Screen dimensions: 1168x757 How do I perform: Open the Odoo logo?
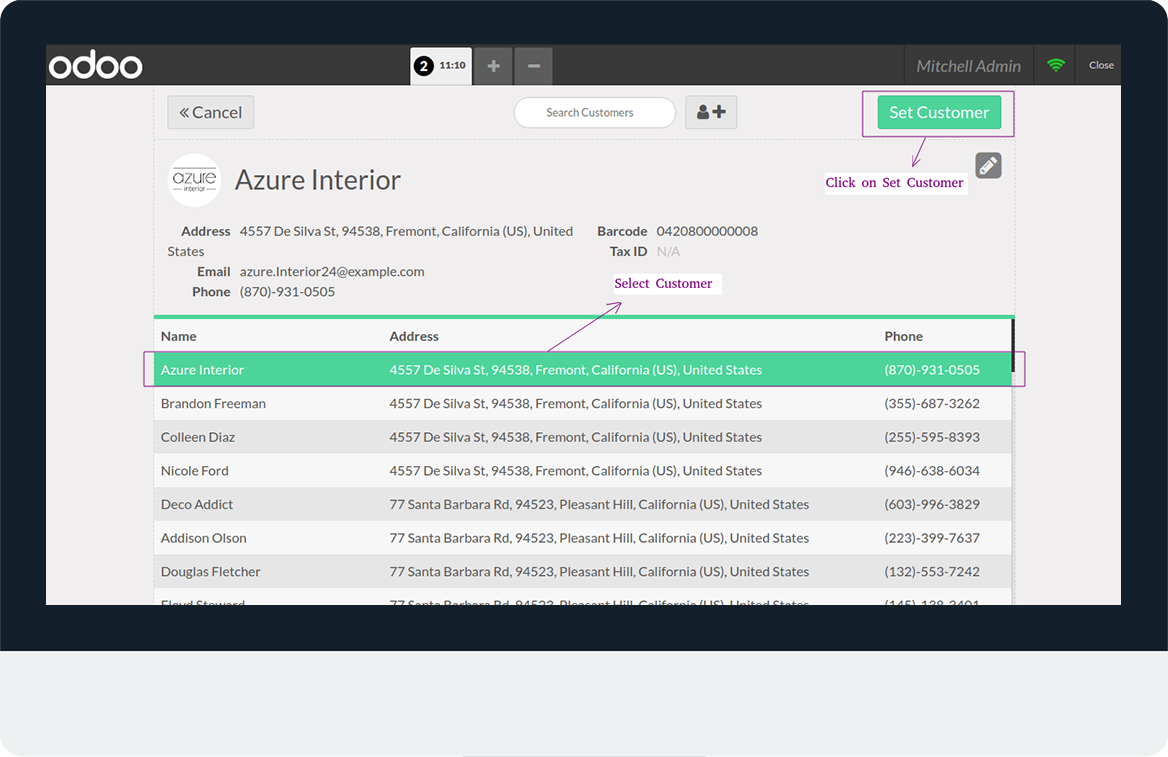click(x=95, y=66)
